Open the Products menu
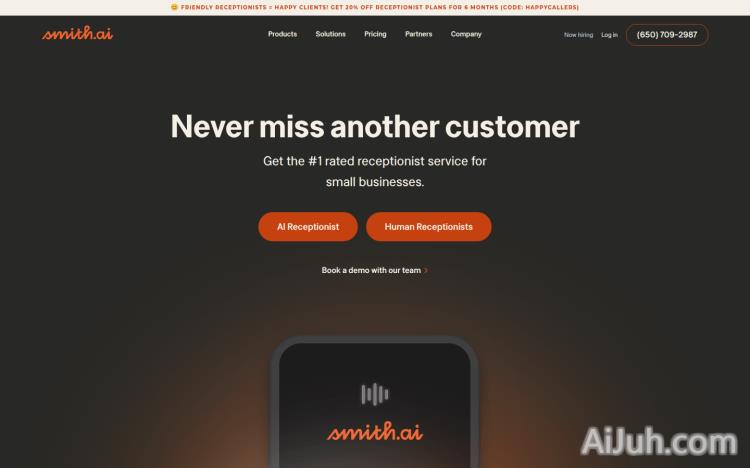750x468 pixels. coord(282,34)
